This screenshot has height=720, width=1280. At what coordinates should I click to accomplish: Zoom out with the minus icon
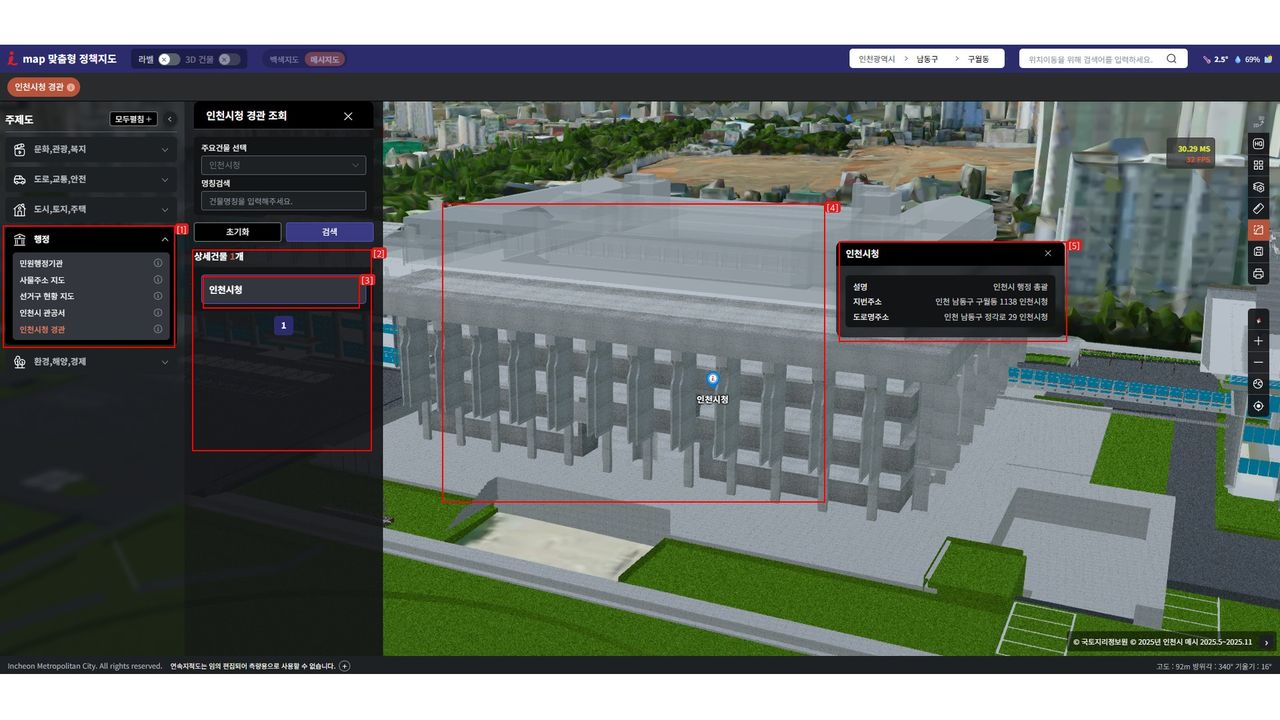click(x=1258, y=362)
